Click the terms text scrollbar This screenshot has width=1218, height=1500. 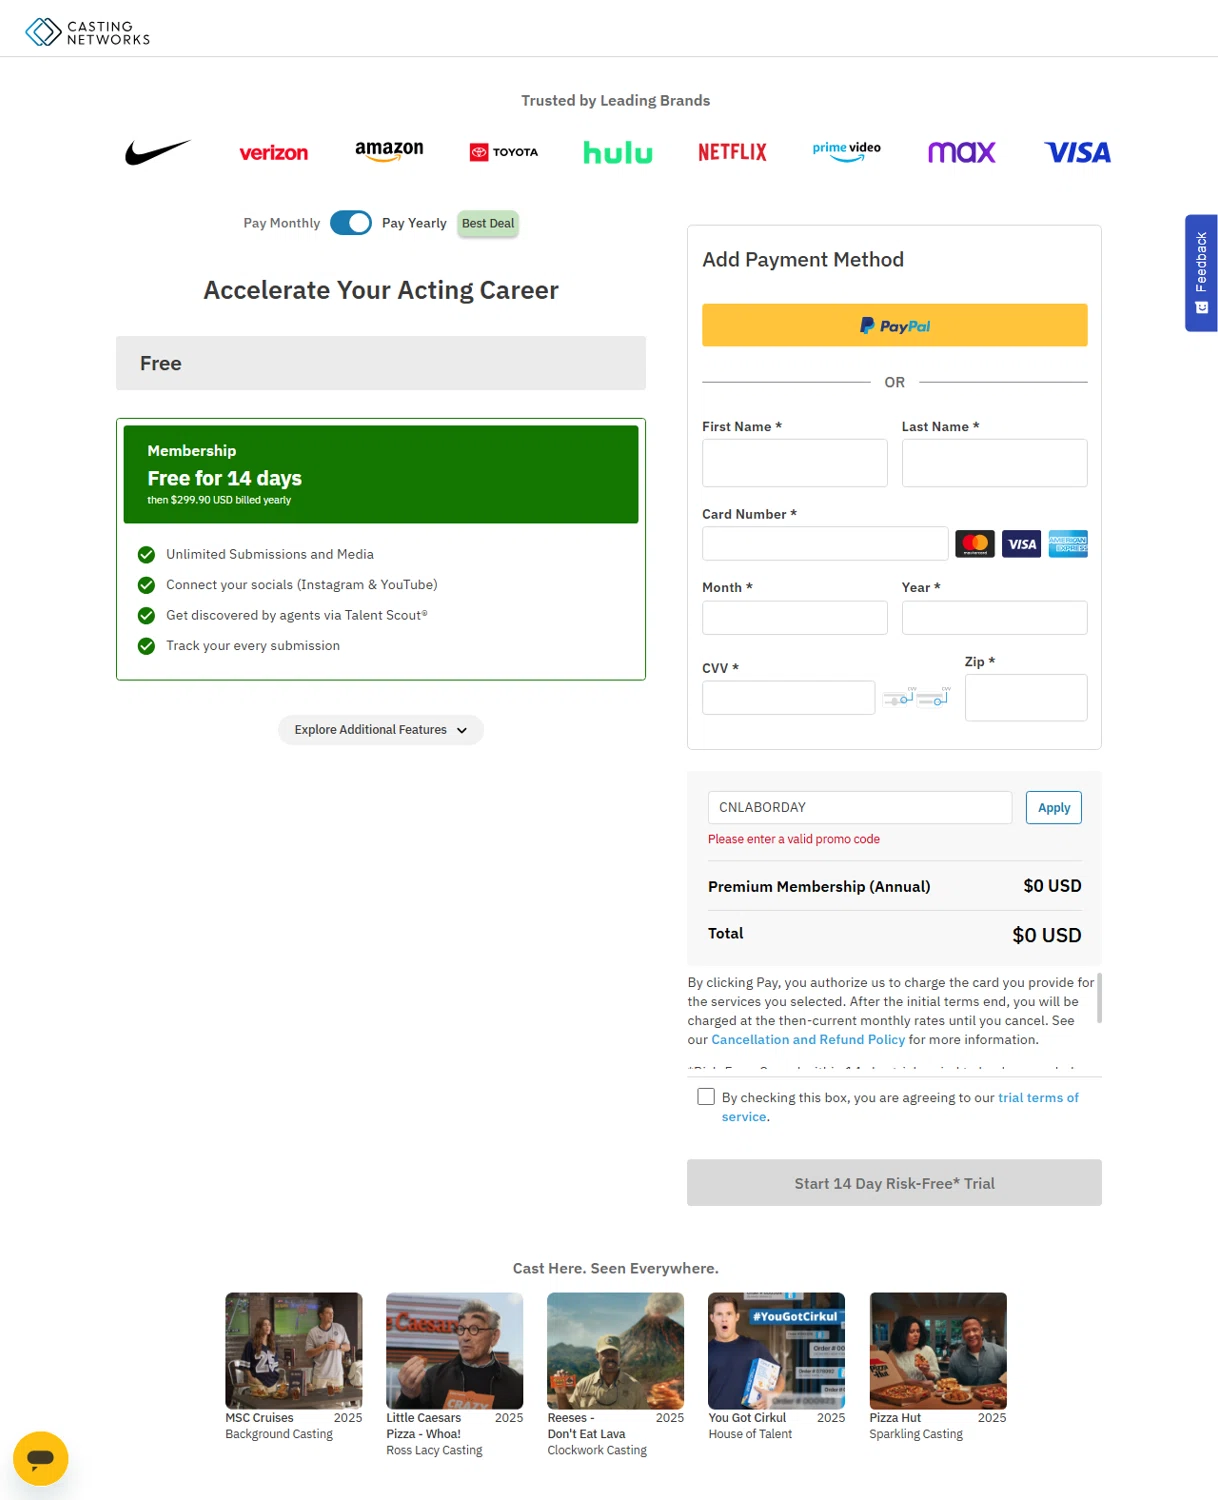click(x=1099, y=998)
